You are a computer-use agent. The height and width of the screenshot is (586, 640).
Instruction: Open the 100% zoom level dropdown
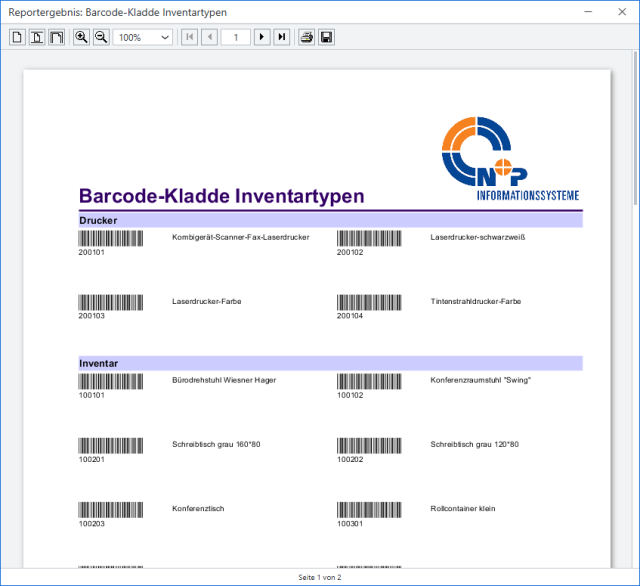point(142,38)
